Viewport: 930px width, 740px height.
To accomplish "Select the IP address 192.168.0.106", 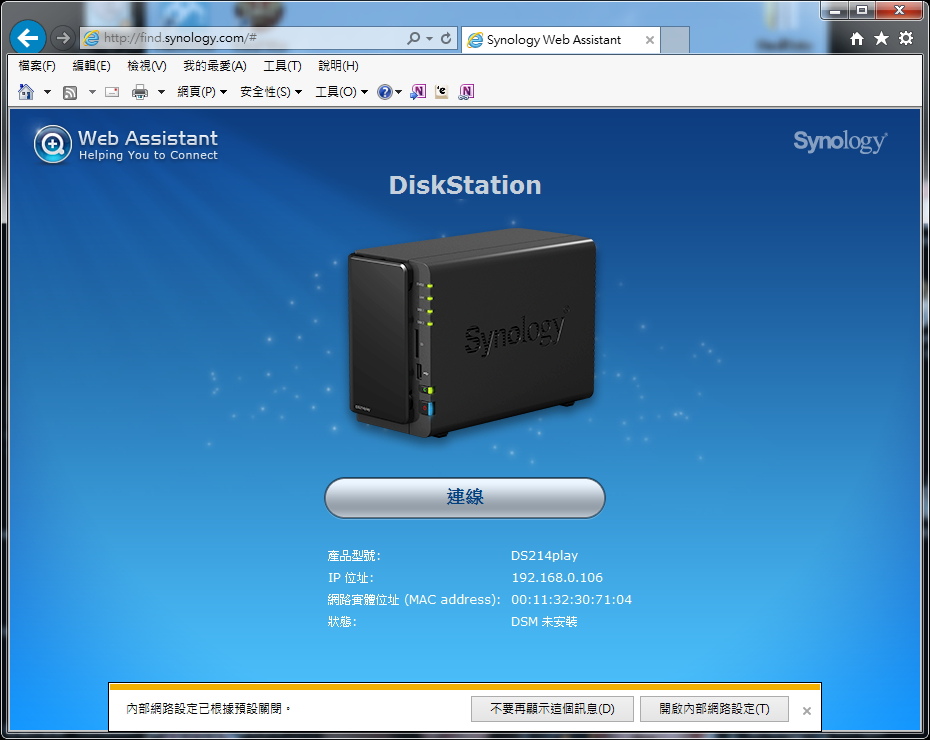I will (x=557, y=578).
